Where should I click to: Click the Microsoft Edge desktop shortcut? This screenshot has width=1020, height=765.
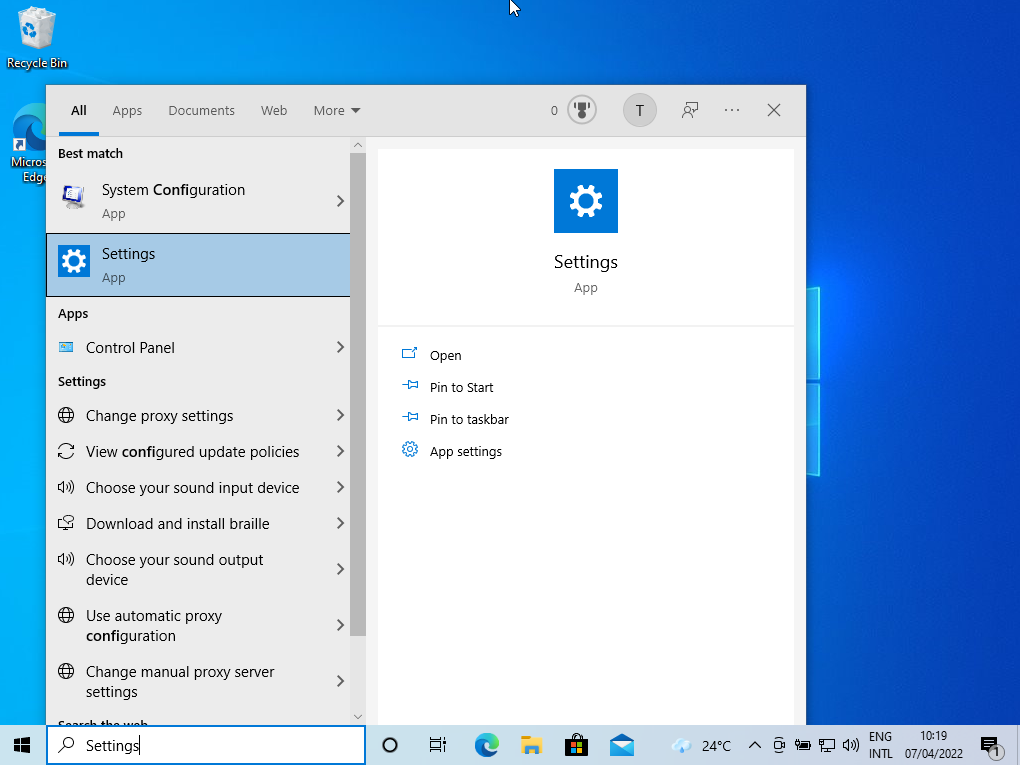click(28, 144)
